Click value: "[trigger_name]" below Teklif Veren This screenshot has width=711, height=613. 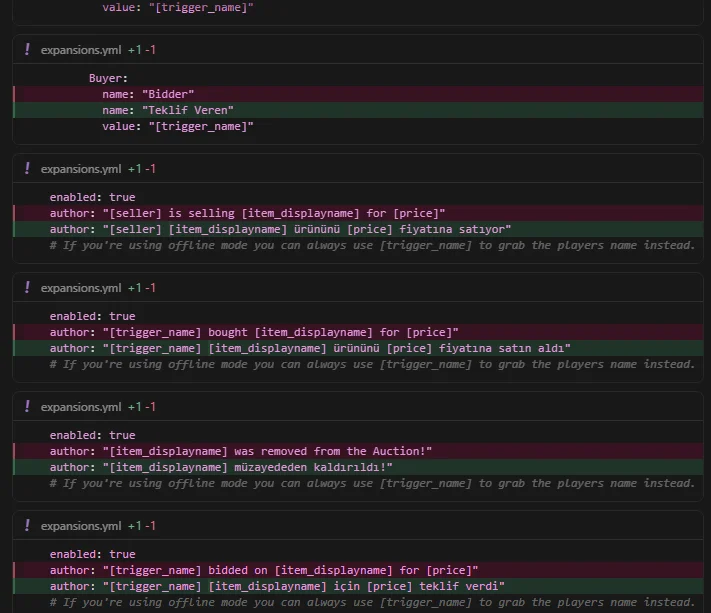[178, 126]
